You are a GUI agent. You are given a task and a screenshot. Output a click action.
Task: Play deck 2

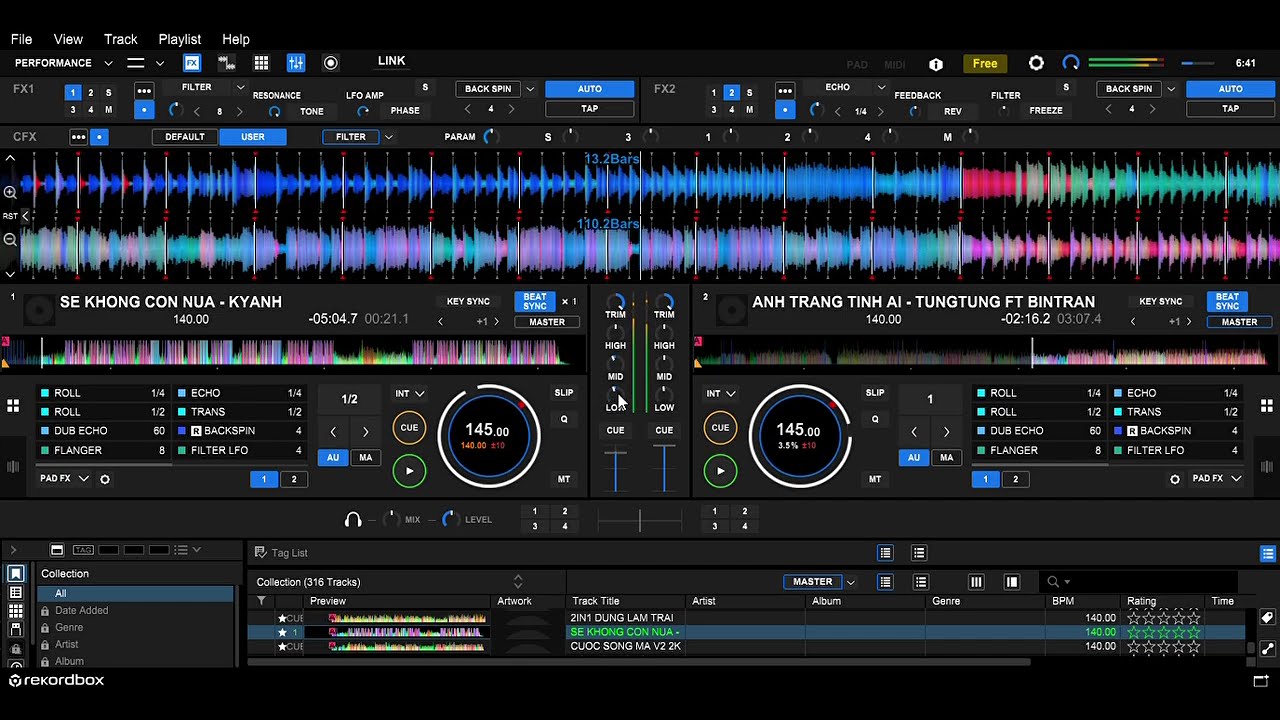(720, 471)
